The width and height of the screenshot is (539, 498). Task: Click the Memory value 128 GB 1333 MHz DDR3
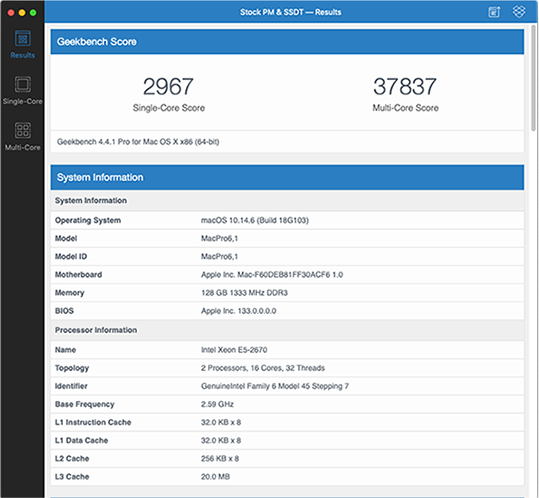[x=244, y=293]
